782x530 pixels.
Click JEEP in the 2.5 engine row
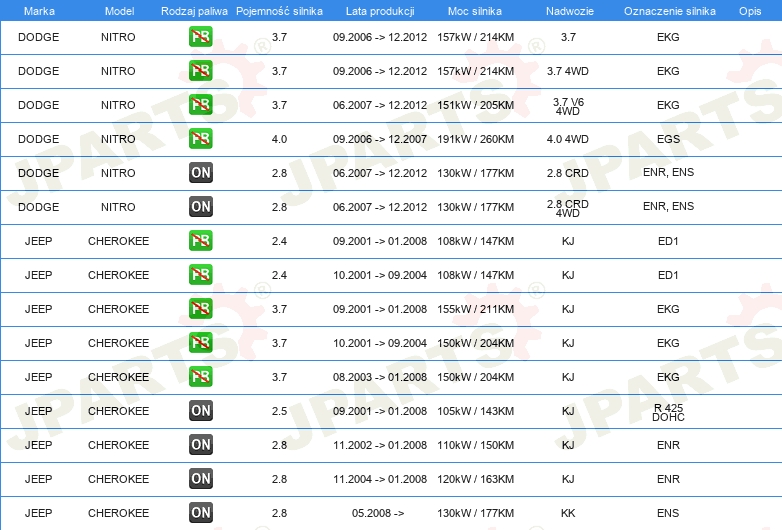38,411
